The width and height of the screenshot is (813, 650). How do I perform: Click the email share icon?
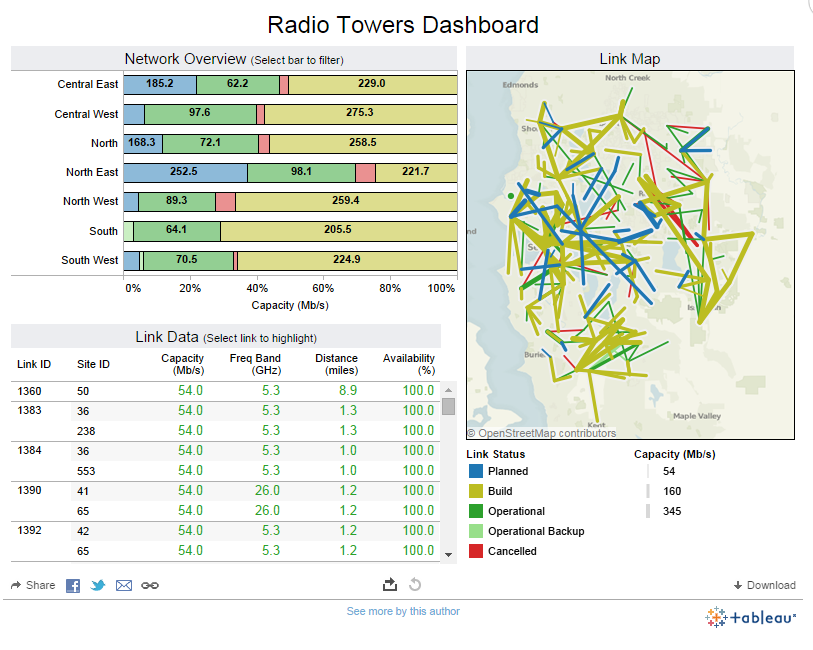[124, 586]
